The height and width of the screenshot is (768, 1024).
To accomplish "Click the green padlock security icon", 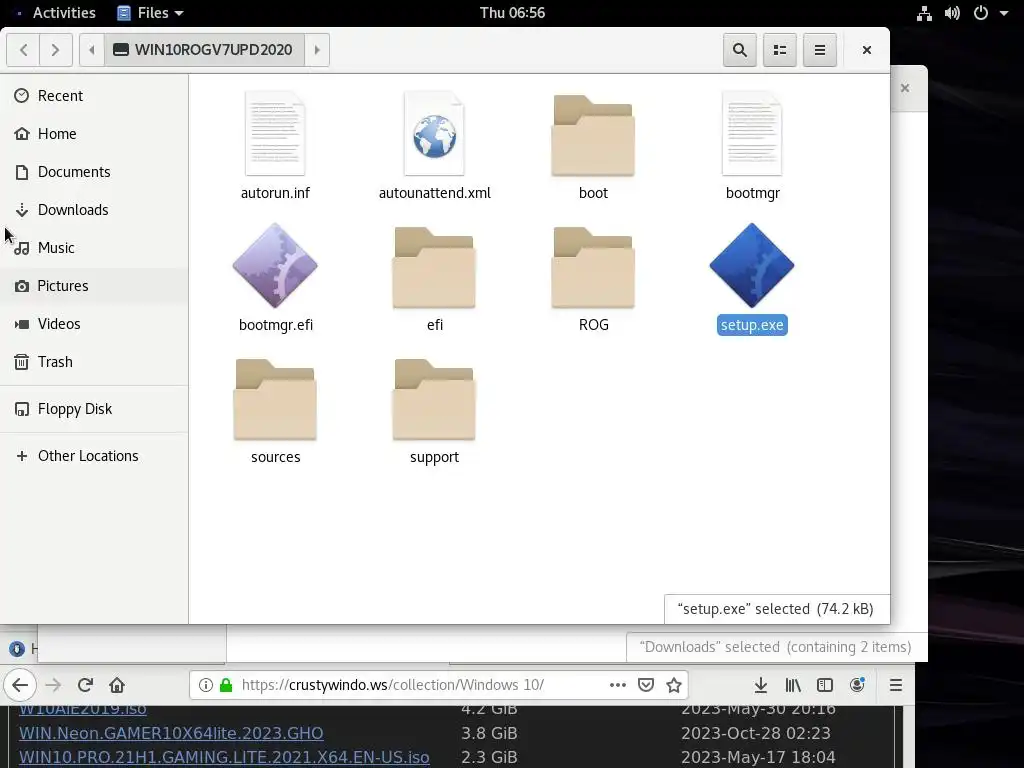I will (x=226, y=685).
